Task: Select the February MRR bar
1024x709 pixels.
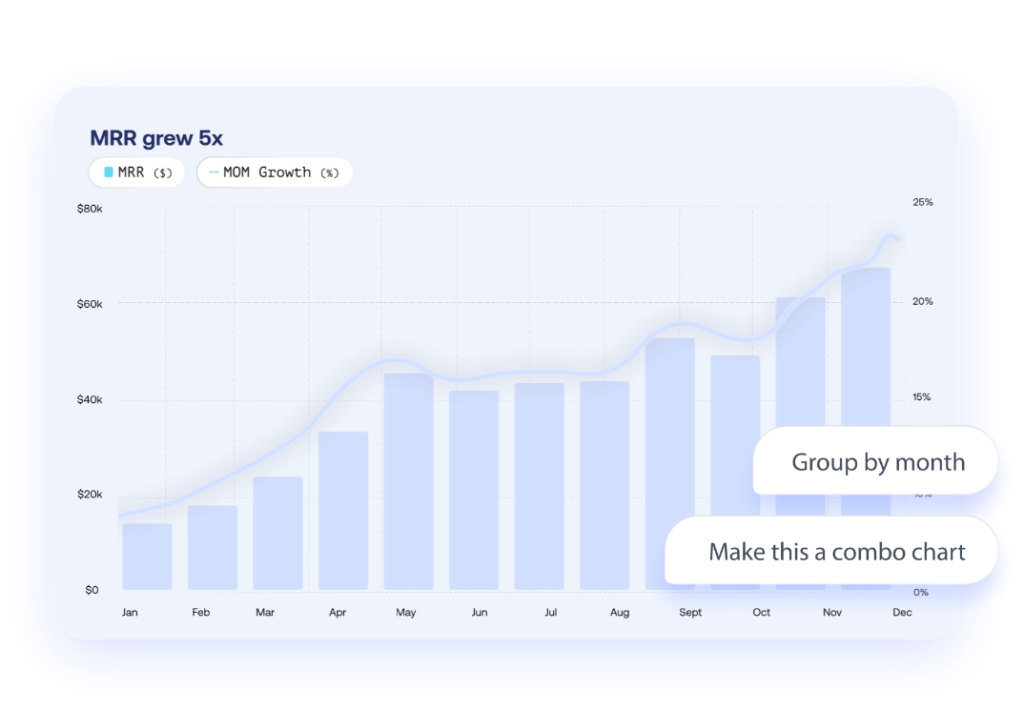Action: coord(212,547)
